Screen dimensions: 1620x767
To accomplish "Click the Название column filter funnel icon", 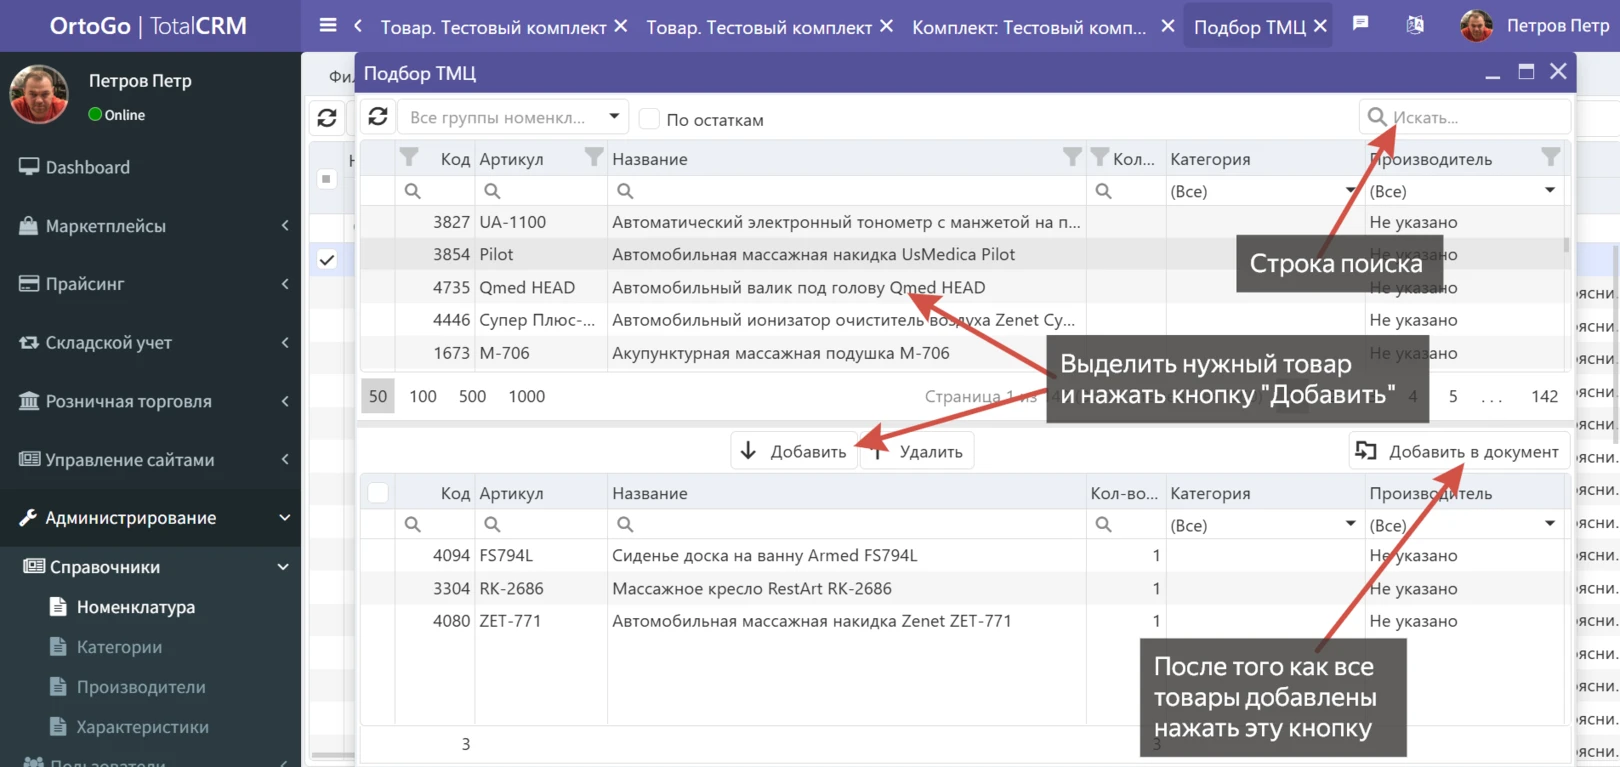I will (1072, 157).
